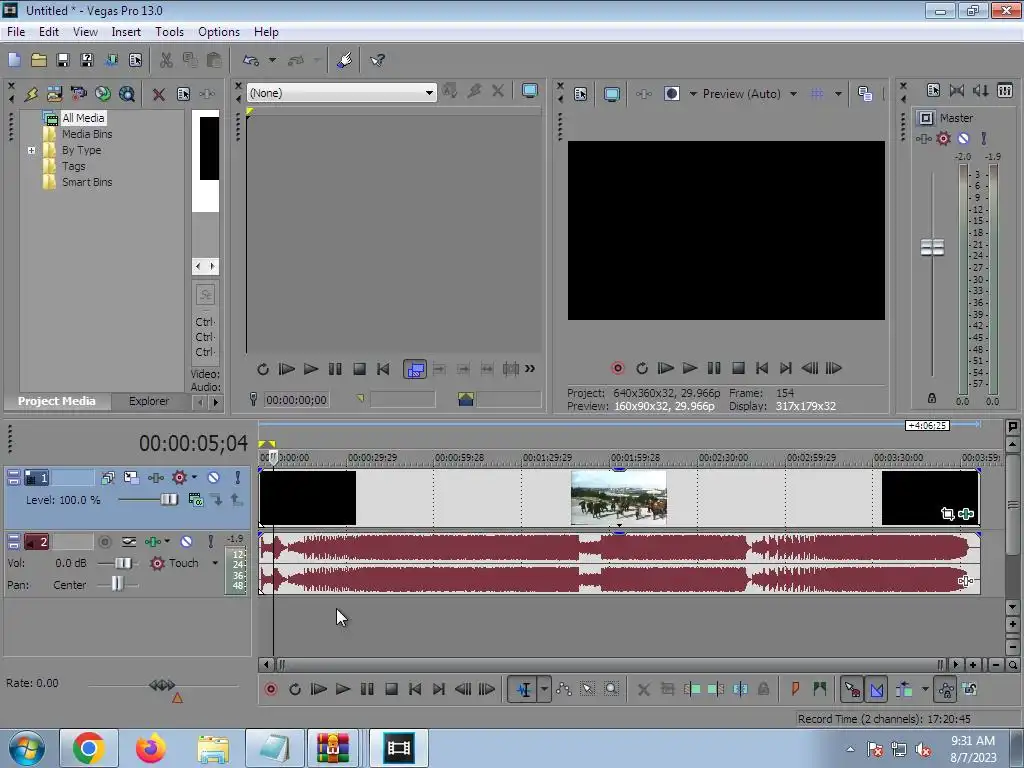This screenshot has width=1024, height=768.
Task: Adjust Master volume fader
Action: point(932,248)
